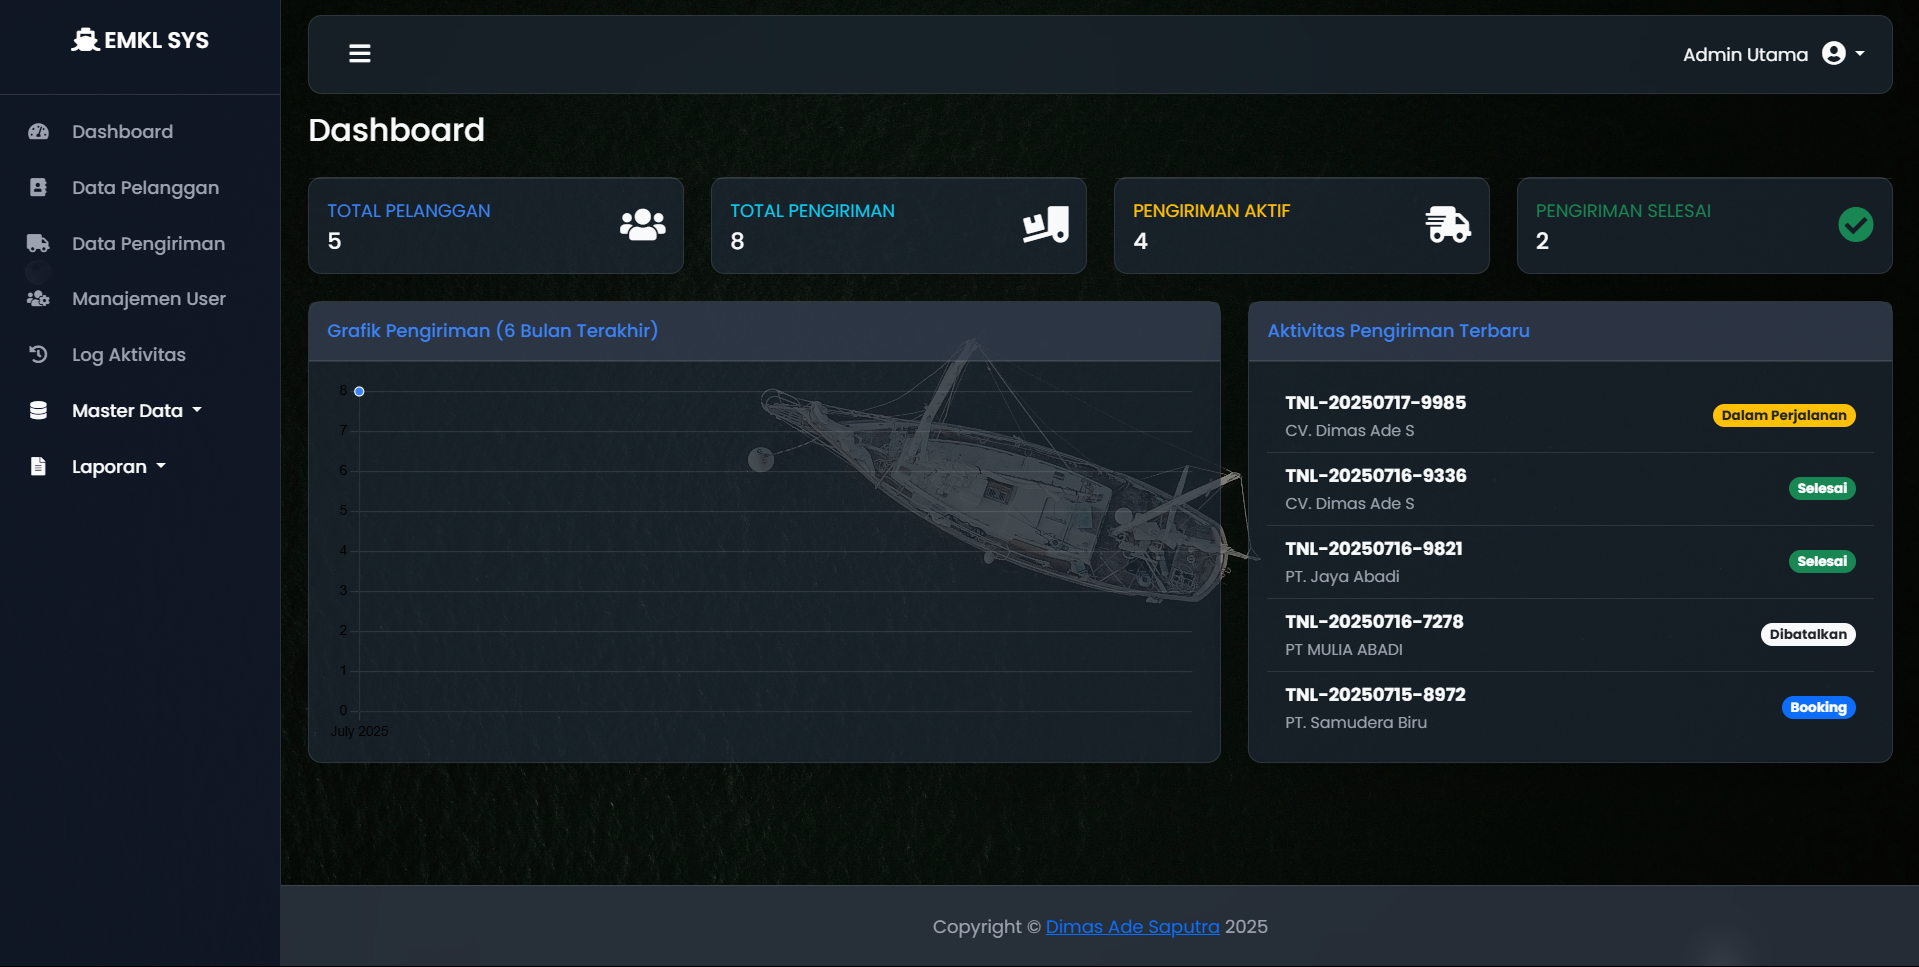Click the users icon on Total Pelanggan card
Viewport: 1919px width, 967px height.
click(641, 225)
